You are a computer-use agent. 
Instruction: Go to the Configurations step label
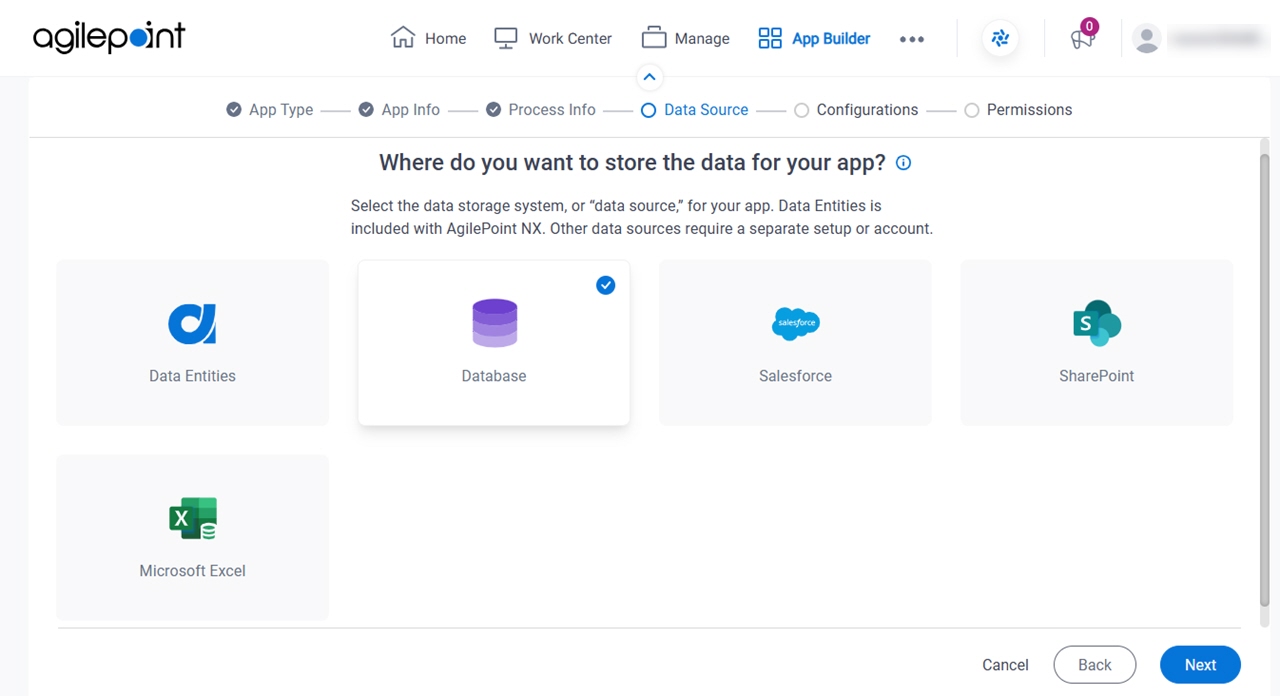coord(867,110)
